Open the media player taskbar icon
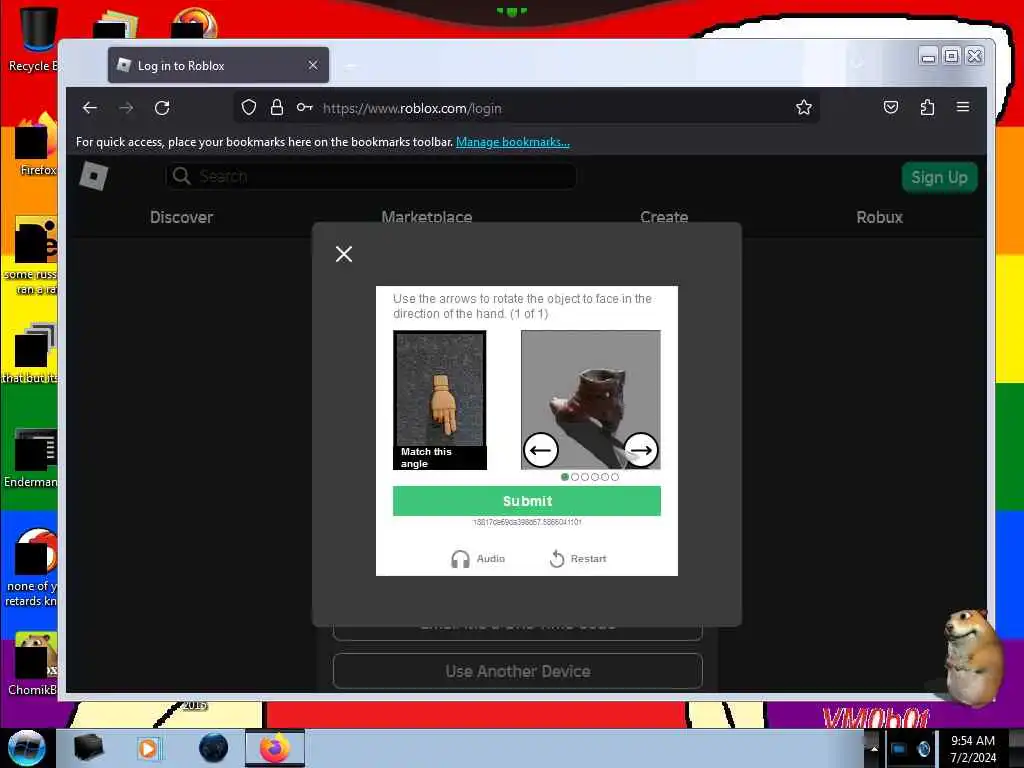Screen dimensions: 1024x768 [148, 748]
